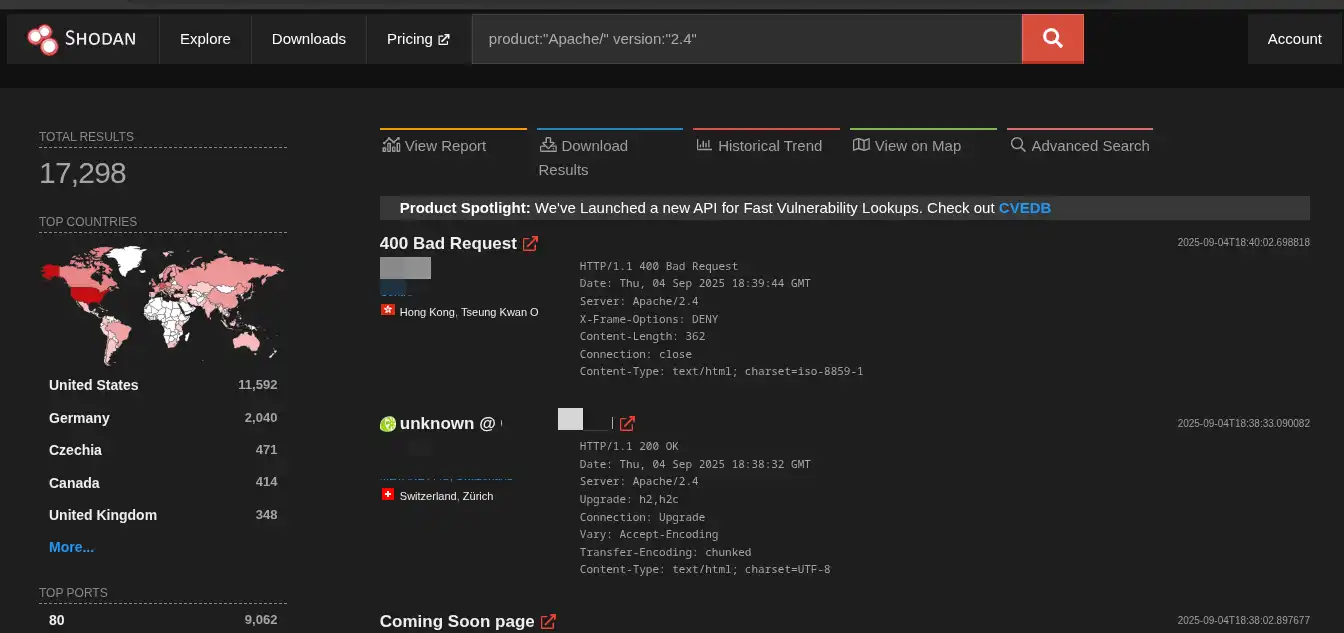This screenshot has width=1344, height=633.
Task: Open the 400 Bad Request result title
Action: (x=448, y=243)
